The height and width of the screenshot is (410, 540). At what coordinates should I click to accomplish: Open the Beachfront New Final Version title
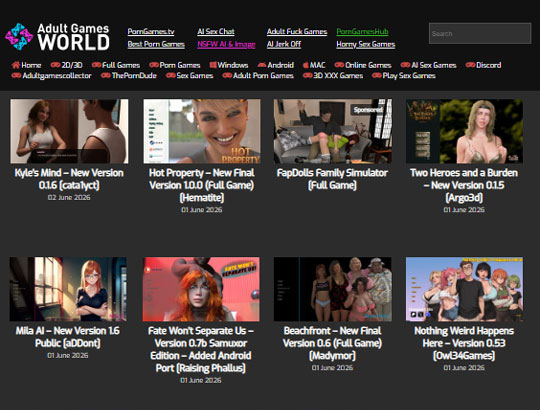pos(332,343)
